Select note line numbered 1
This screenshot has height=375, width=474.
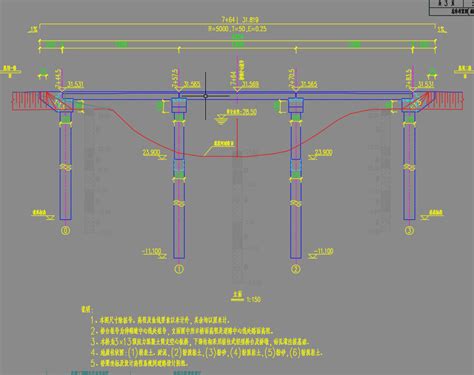coord(161,320)
